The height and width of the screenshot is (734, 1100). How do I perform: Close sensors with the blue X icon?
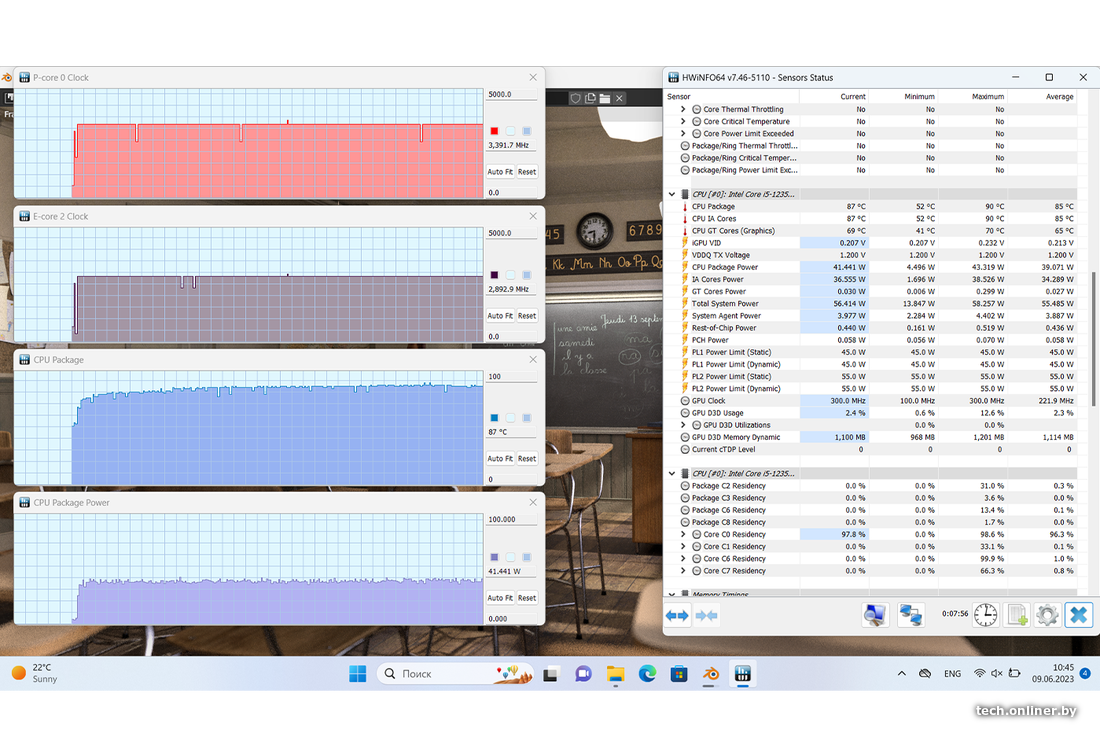pyautogui.click(x=1079, y=615)
